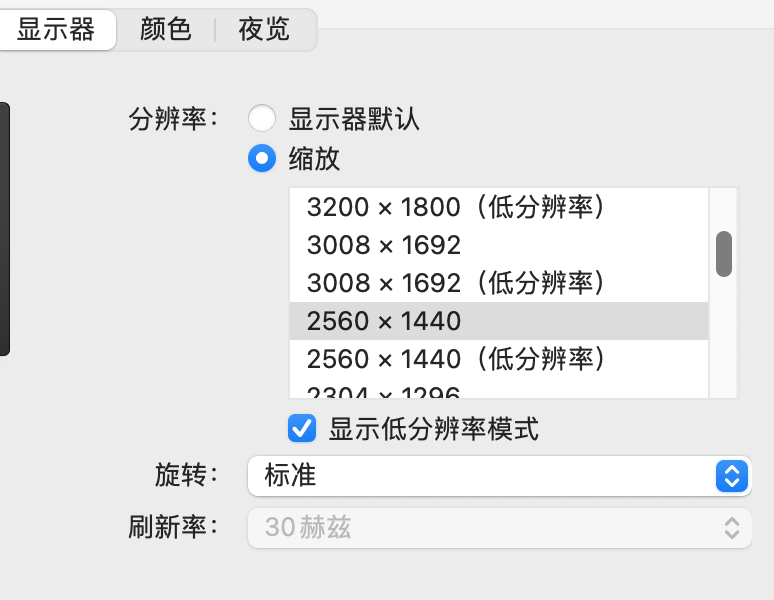Click gray chevron arrows of refresh rate menu
Image resolution: width=774 pixels, height=600 pixels.
click(732, 527)
